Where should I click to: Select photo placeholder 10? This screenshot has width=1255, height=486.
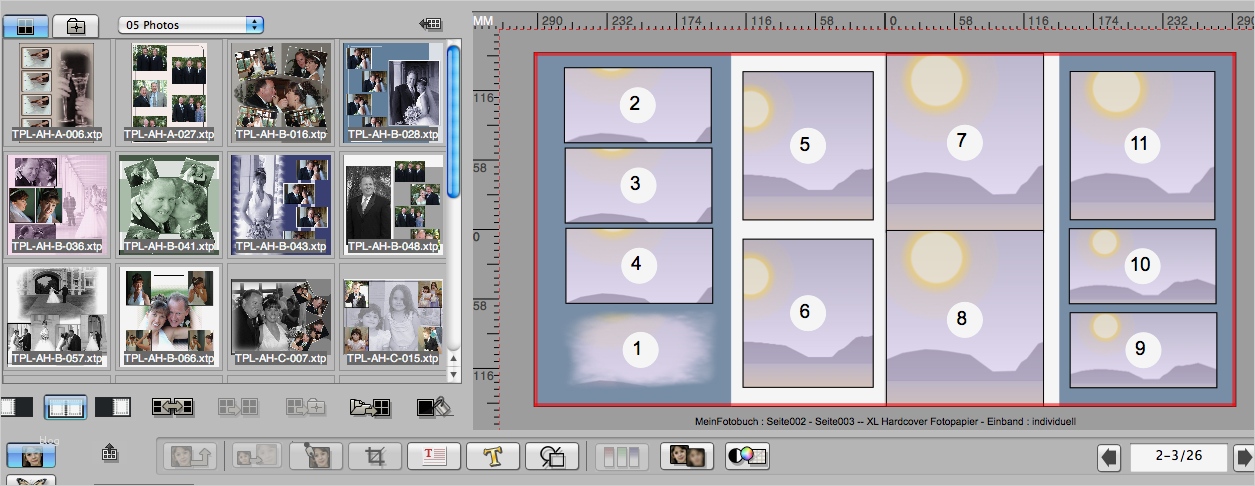click(1143, 266)
